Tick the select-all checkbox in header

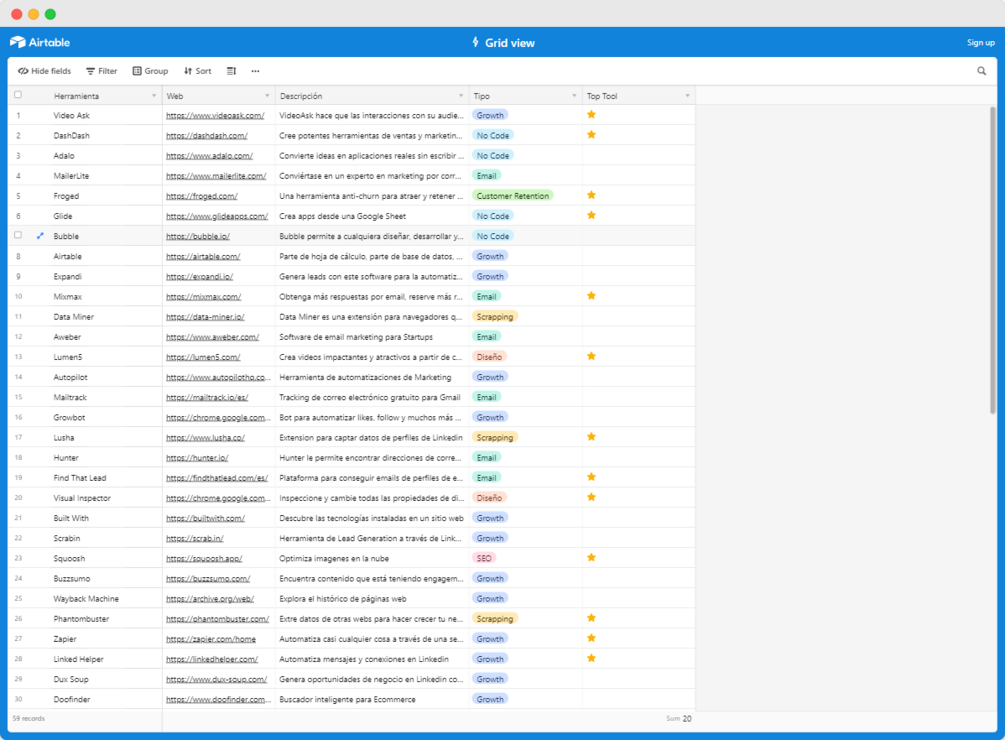point(18,95)
